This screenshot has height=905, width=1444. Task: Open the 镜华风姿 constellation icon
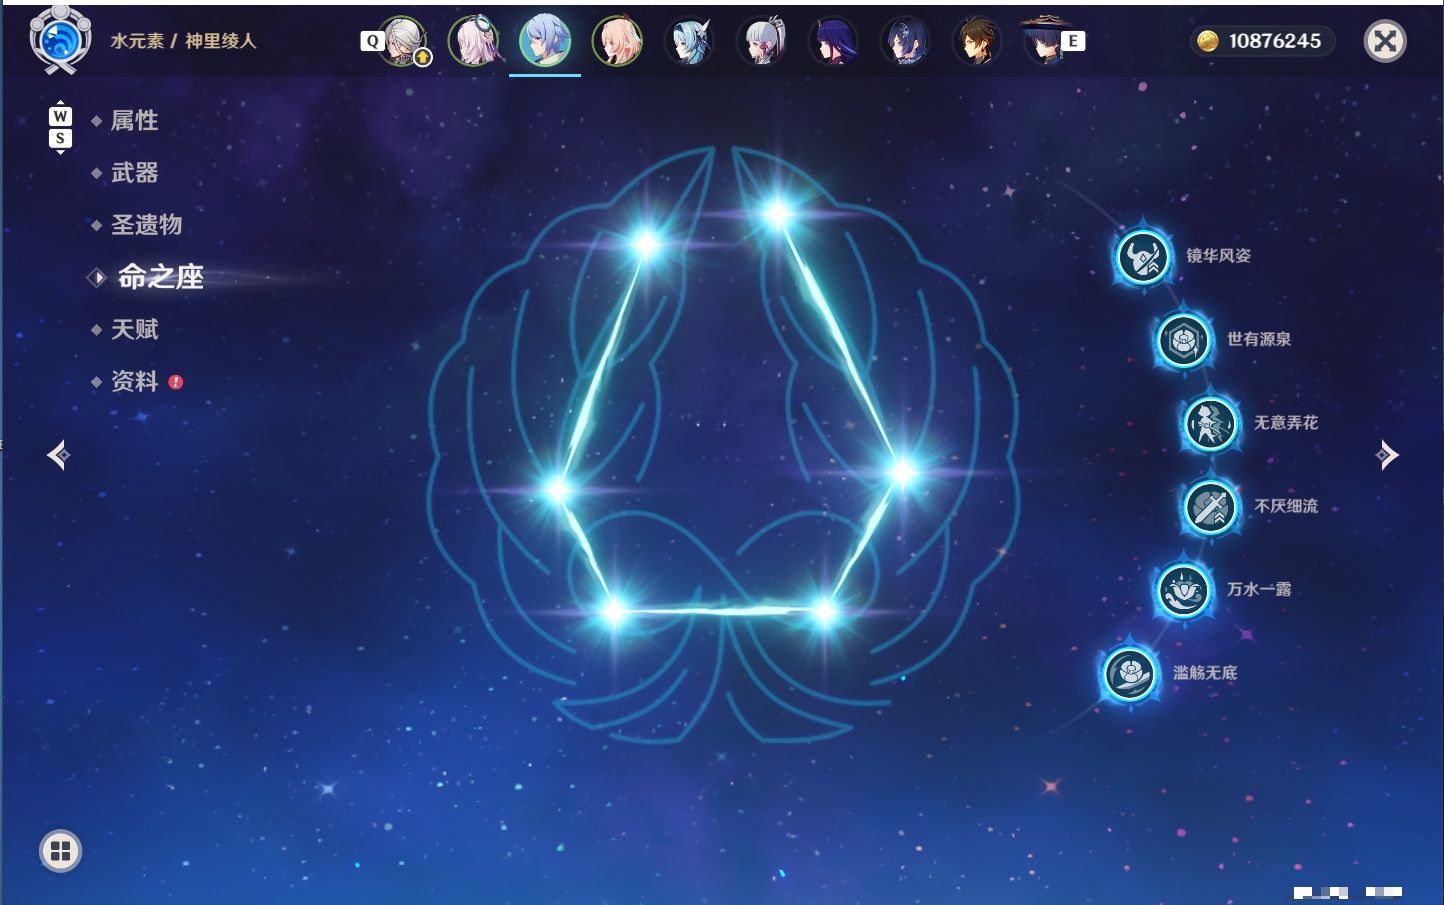pos(1142,257)
